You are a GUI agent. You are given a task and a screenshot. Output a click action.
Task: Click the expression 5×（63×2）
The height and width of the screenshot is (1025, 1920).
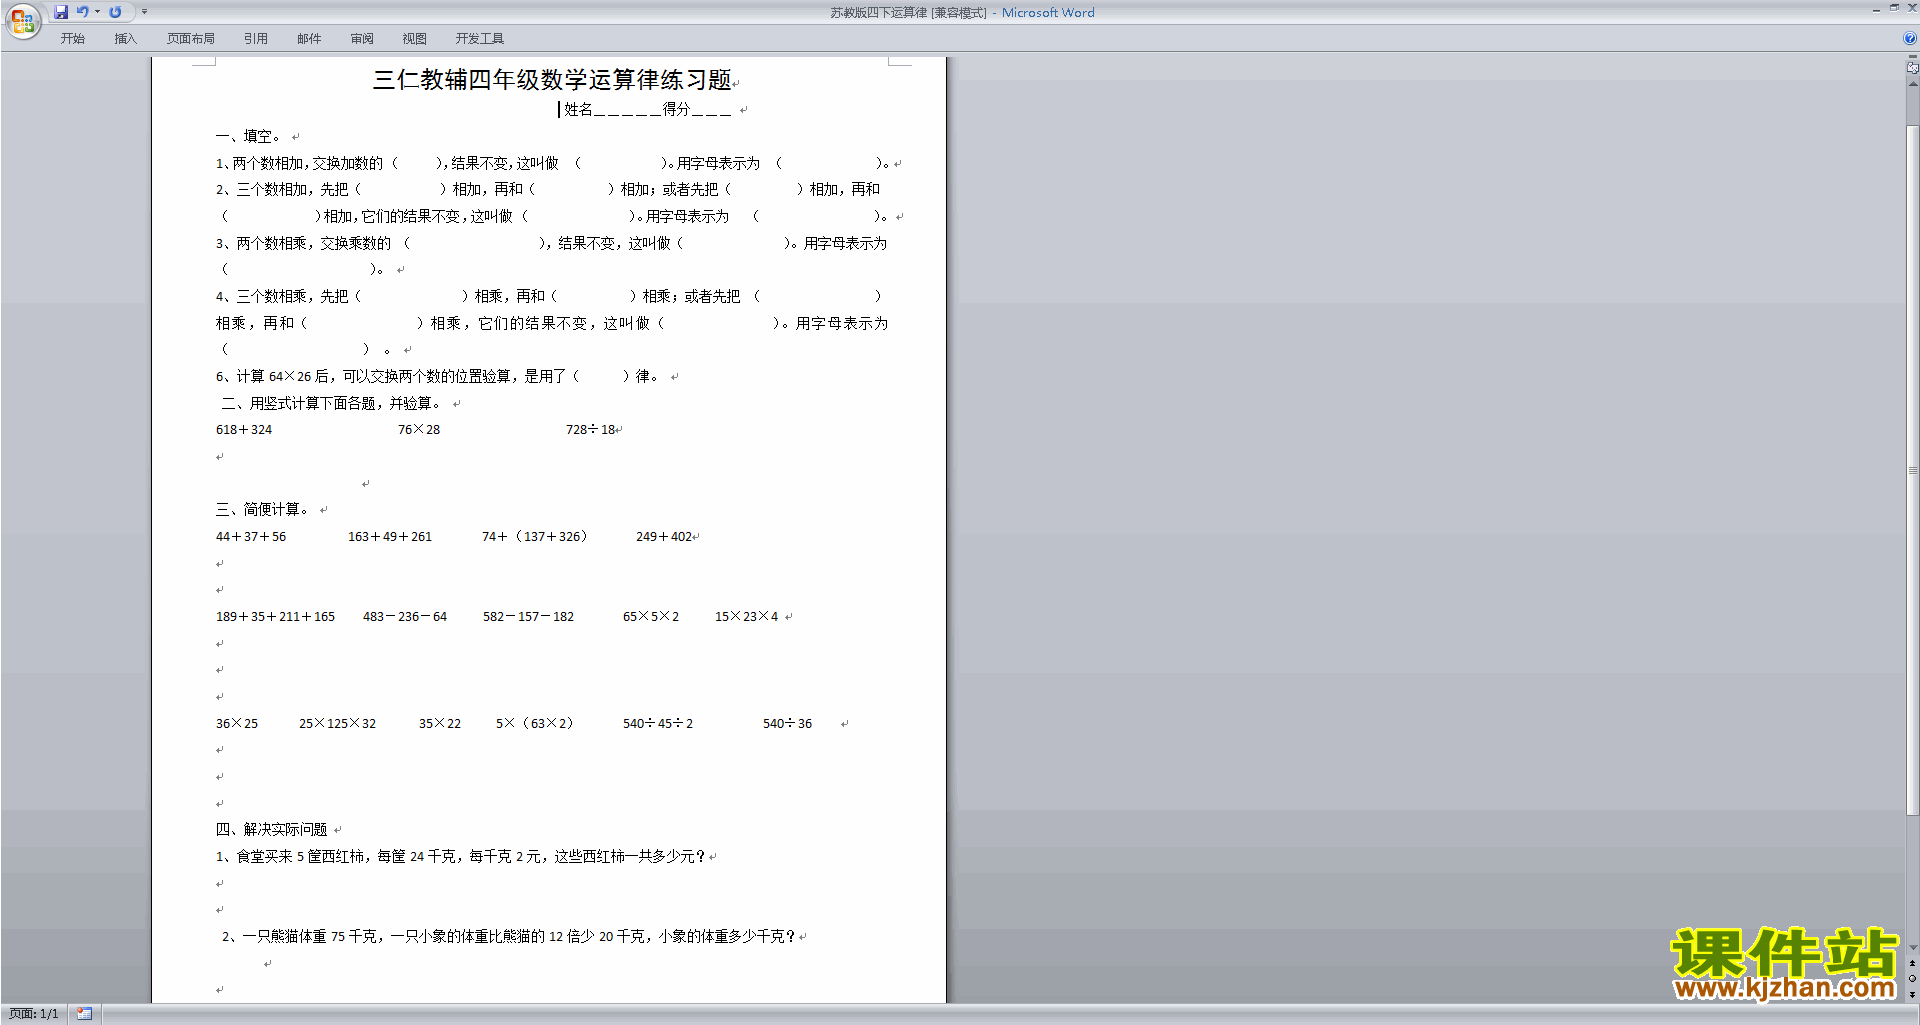coord(535,724)
